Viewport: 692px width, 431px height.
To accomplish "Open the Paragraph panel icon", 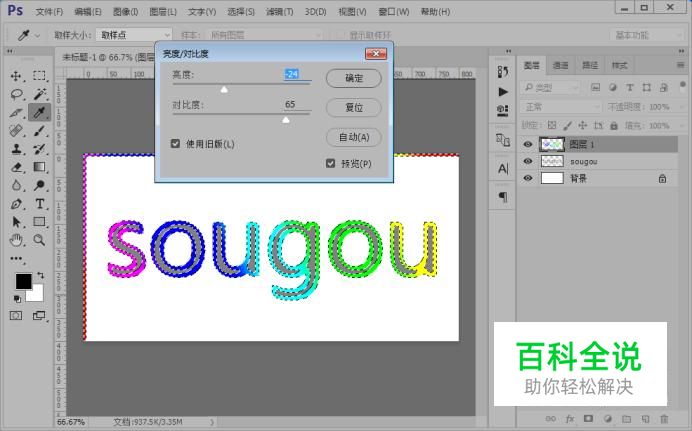I will tap(503, 197).
